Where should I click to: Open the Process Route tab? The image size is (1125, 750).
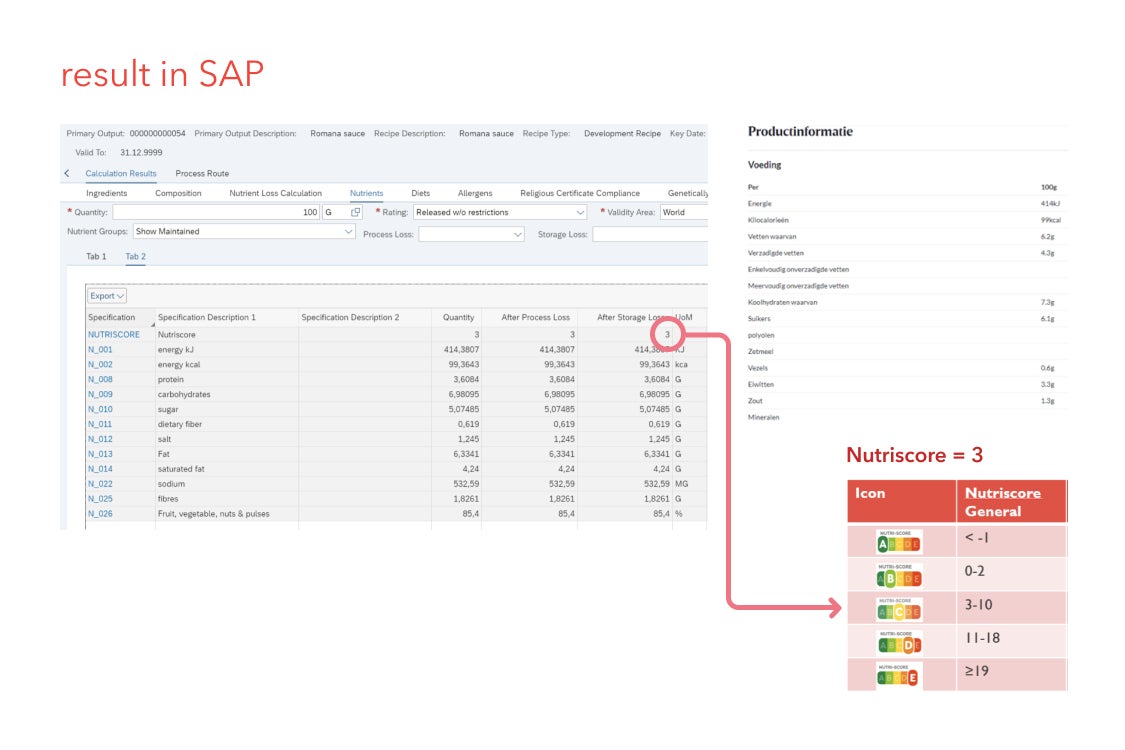[x=202, y=174]
